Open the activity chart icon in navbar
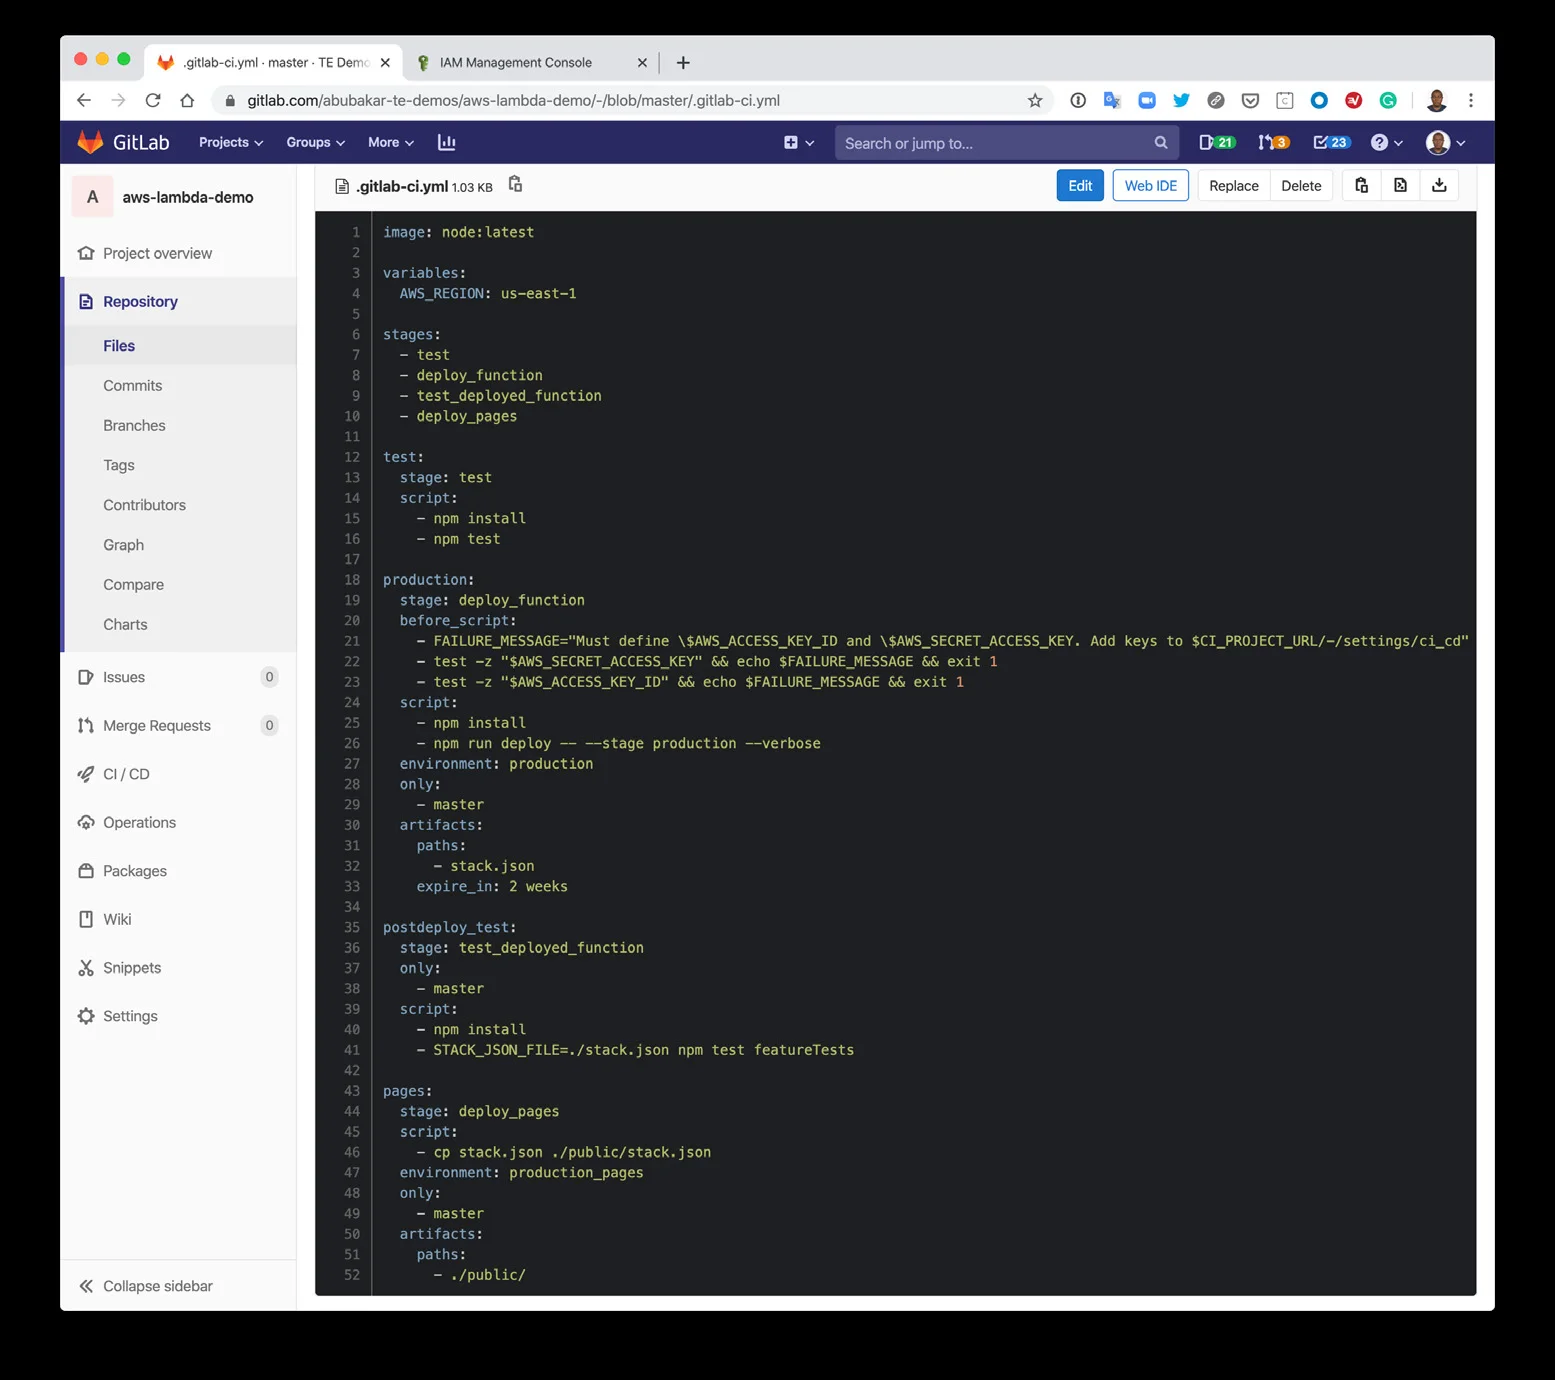The image size is (1555, 1380). coord(447,143)
